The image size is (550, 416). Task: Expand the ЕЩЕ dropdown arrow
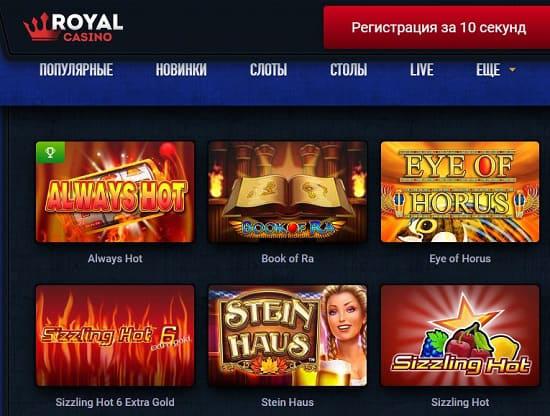point(512,70)
